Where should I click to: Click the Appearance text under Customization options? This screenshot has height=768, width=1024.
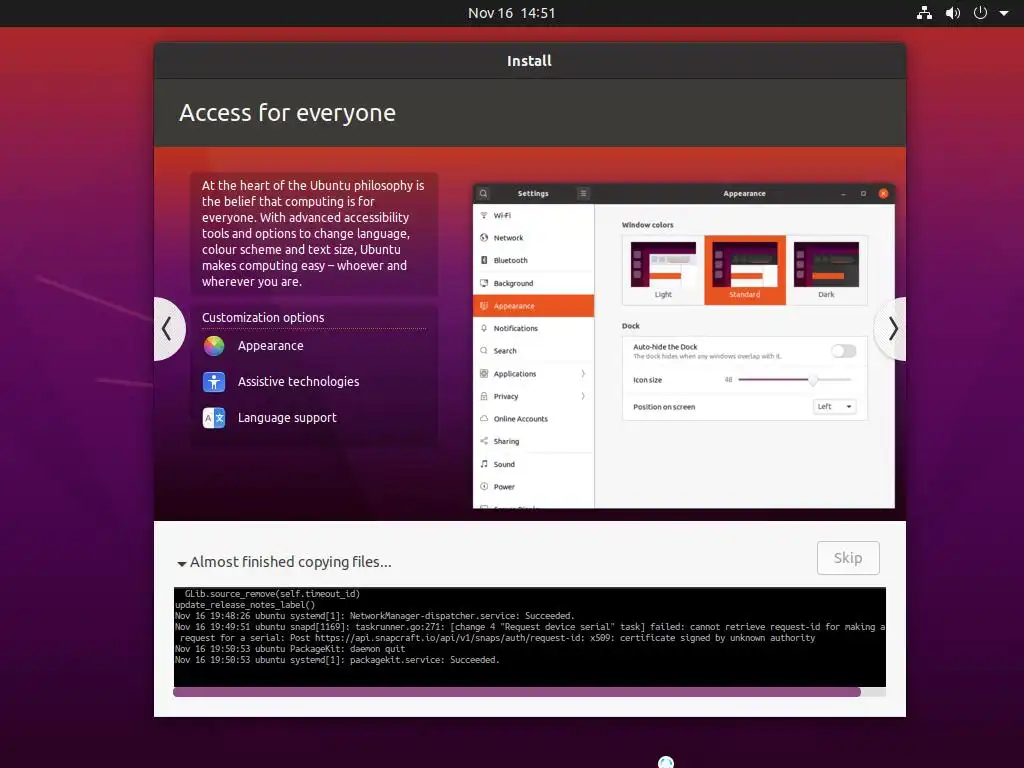pyautogui.click(x=270, y=345)
